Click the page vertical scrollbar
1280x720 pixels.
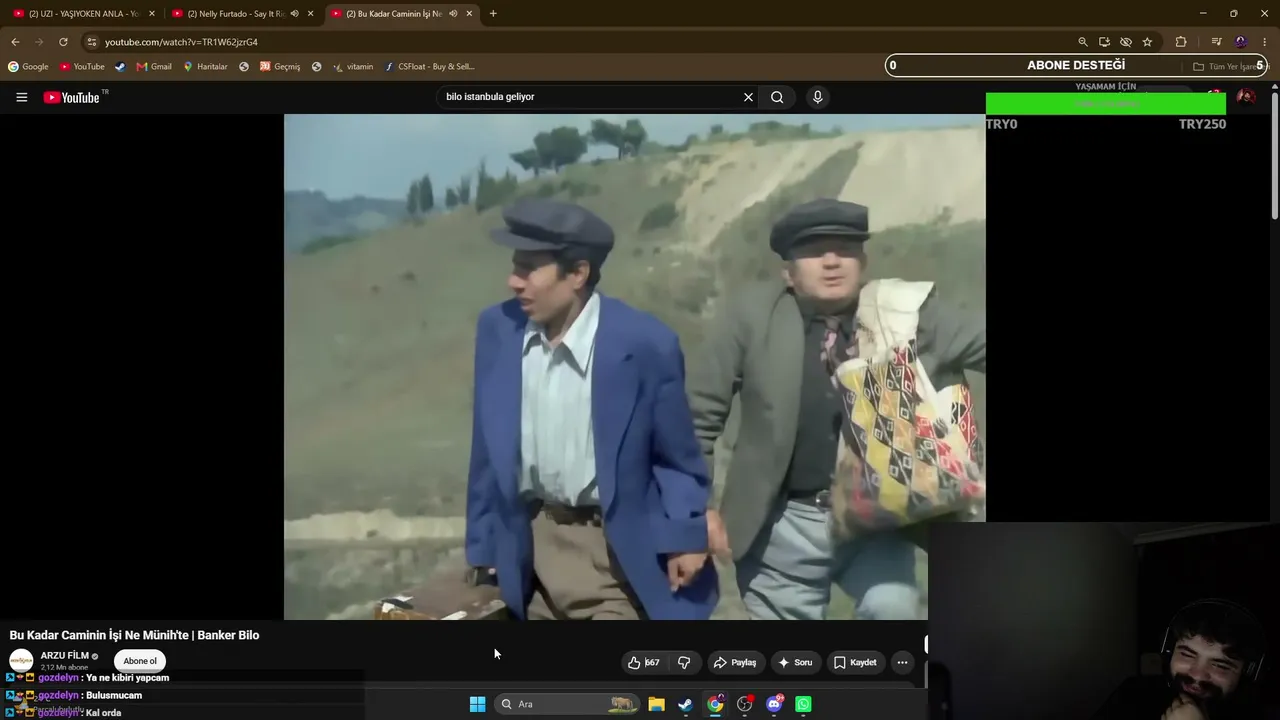pos(1275,155)
